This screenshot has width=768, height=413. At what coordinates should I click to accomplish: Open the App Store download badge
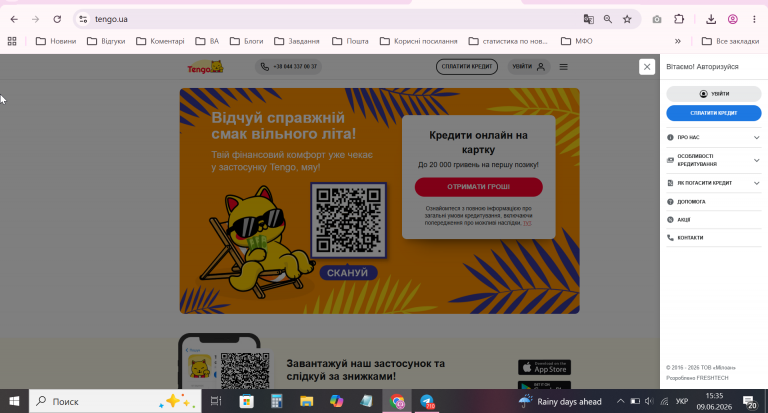point(544,367)
